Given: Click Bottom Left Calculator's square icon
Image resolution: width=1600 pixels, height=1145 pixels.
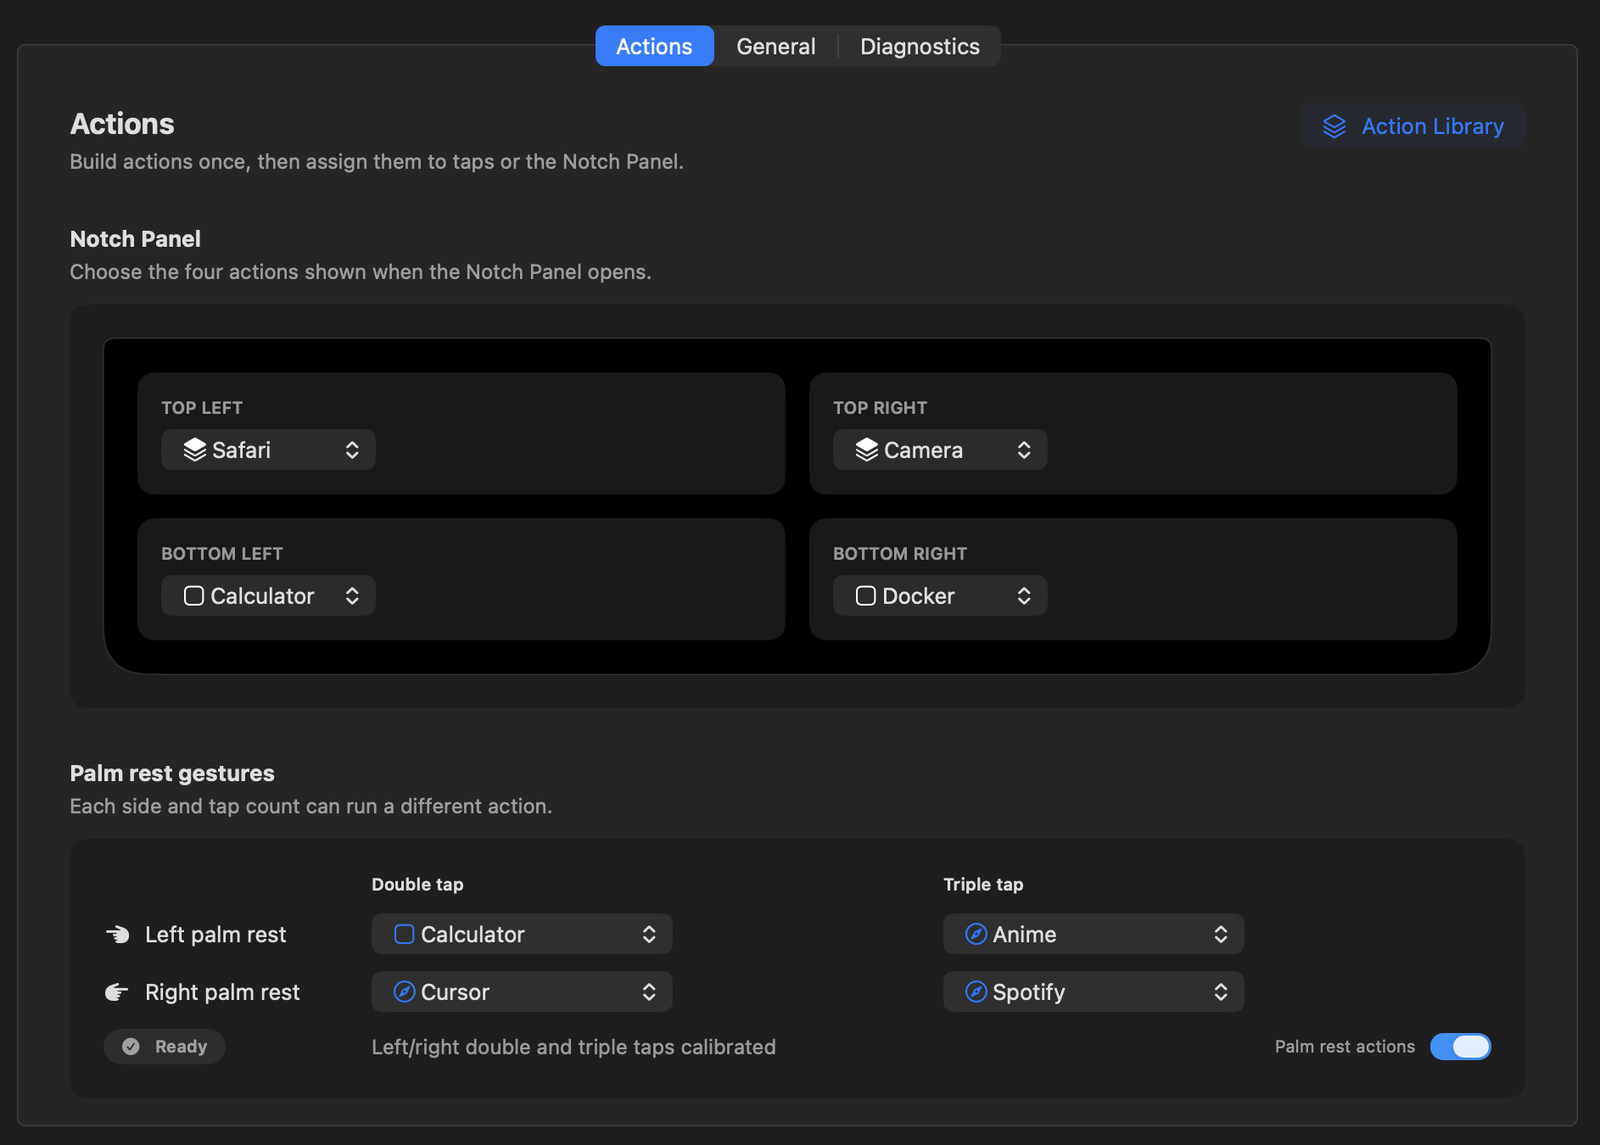Looking at the screenshot, I should pyautogui.click(x=194, y=596).
